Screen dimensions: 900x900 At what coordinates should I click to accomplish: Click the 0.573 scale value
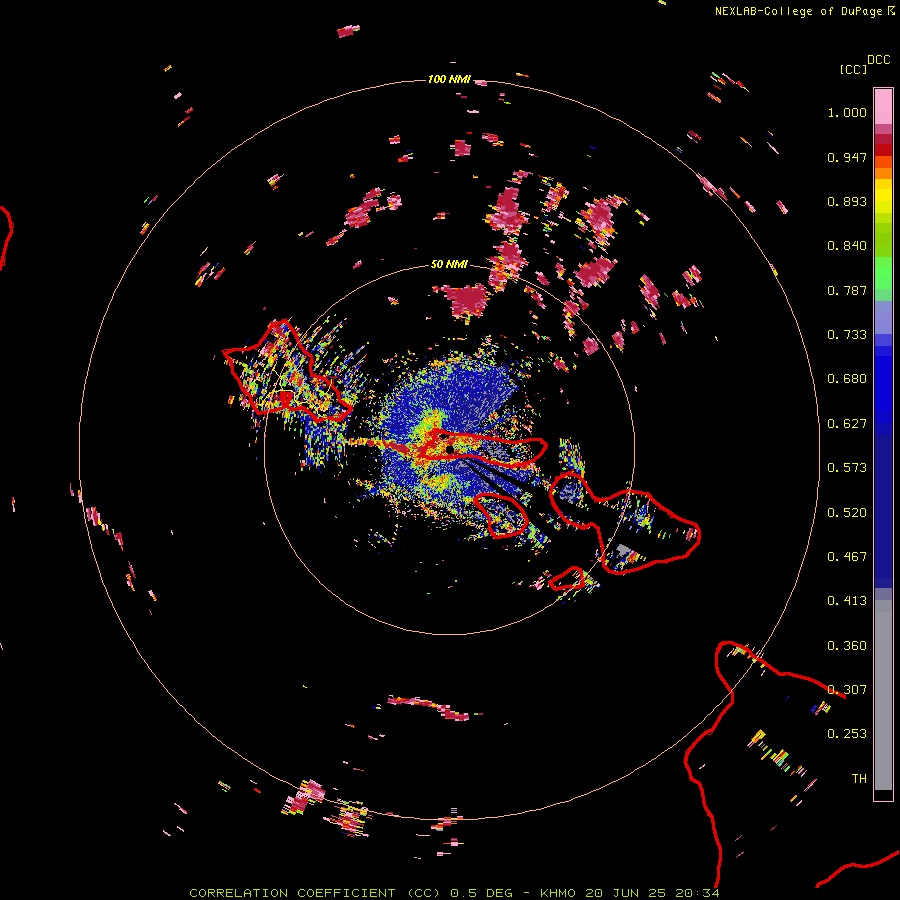click(x=847, y=468)
